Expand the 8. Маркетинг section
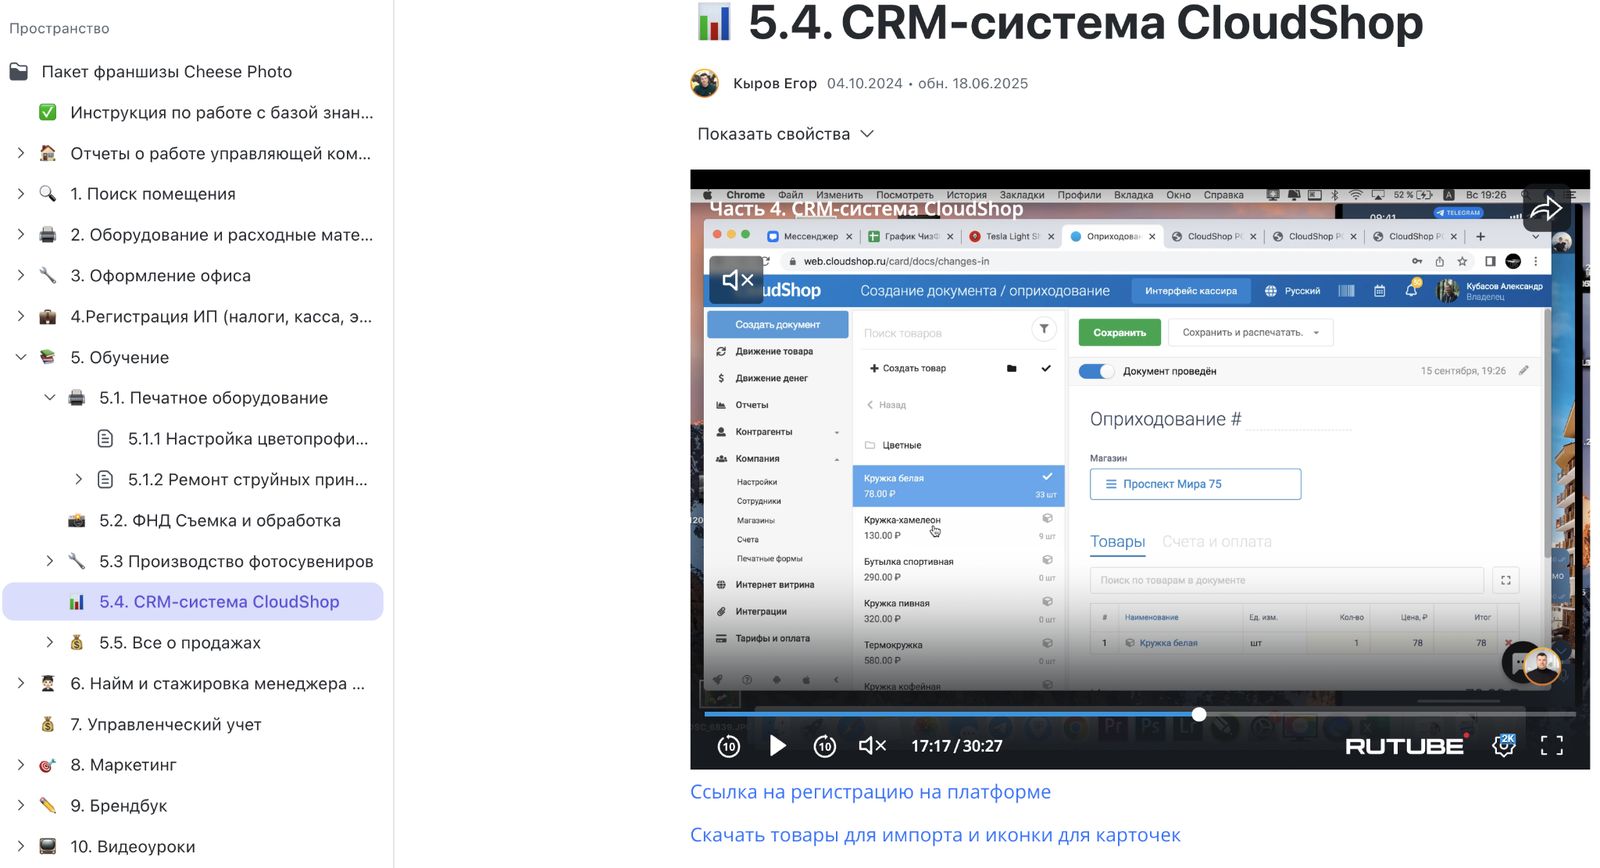This screenshot has width=1600, height=868. click(x=20, y=765)
